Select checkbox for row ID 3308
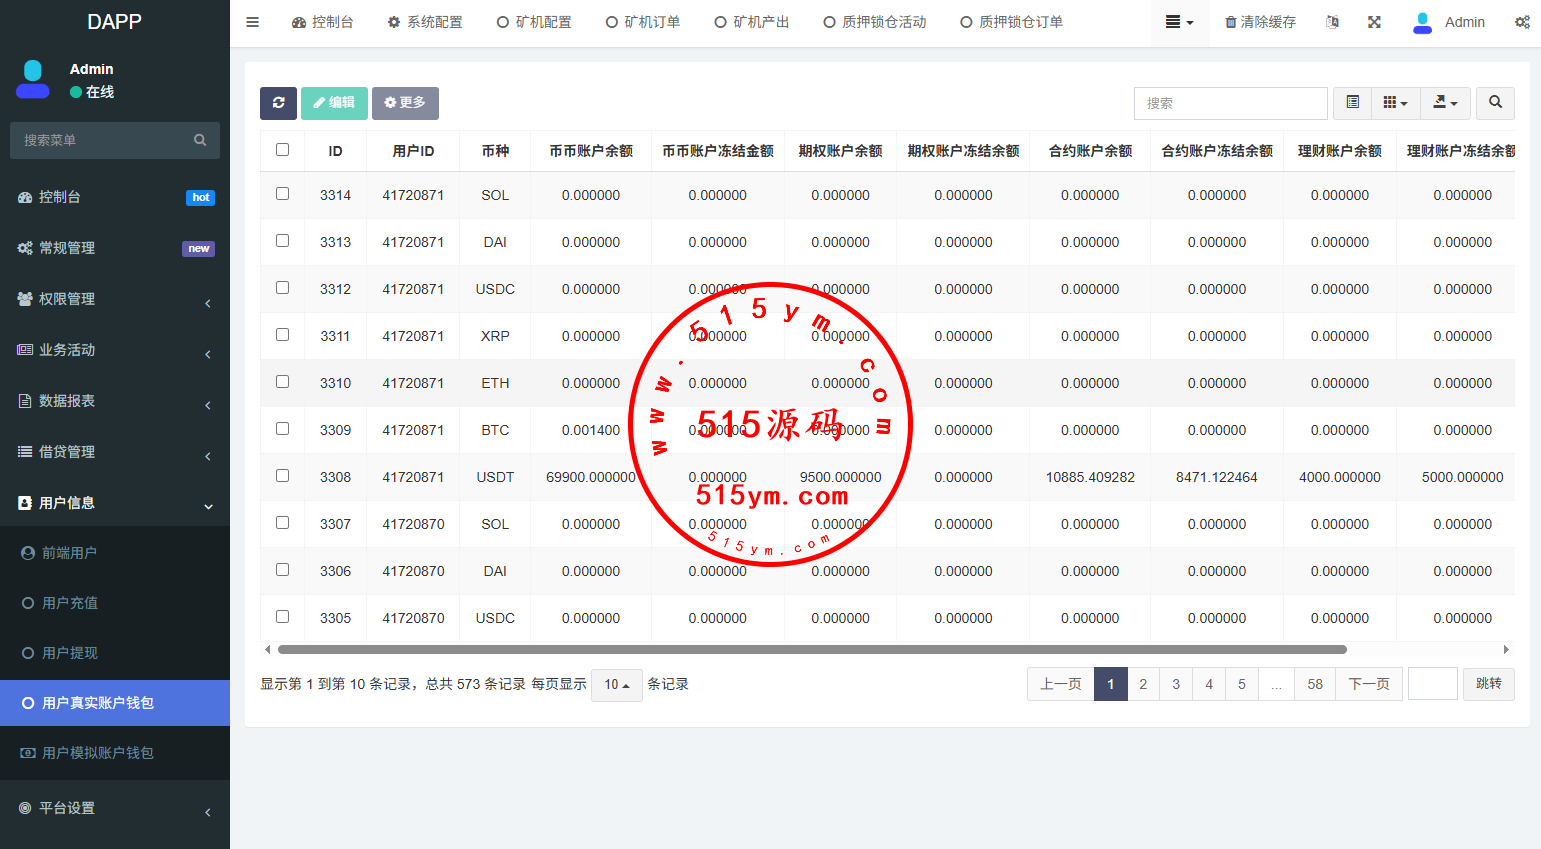This screenshot has width=1541, height=849. click(x=283, y=476)
